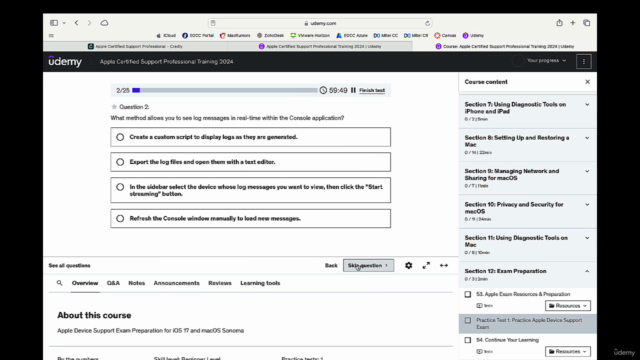Open Resources dropdown for lecture 54
The width and height of the screenshot is (640, 360).
[x=568, y=351]
